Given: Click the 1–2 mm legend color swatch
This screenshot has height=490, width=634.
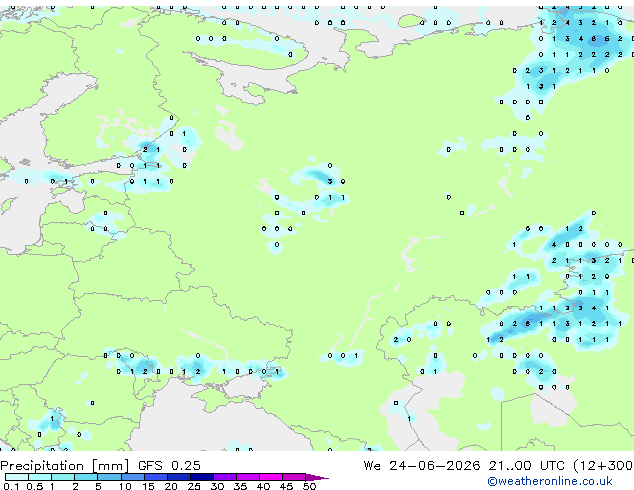Looking at the screenshot, I should (x=63, y=477).
